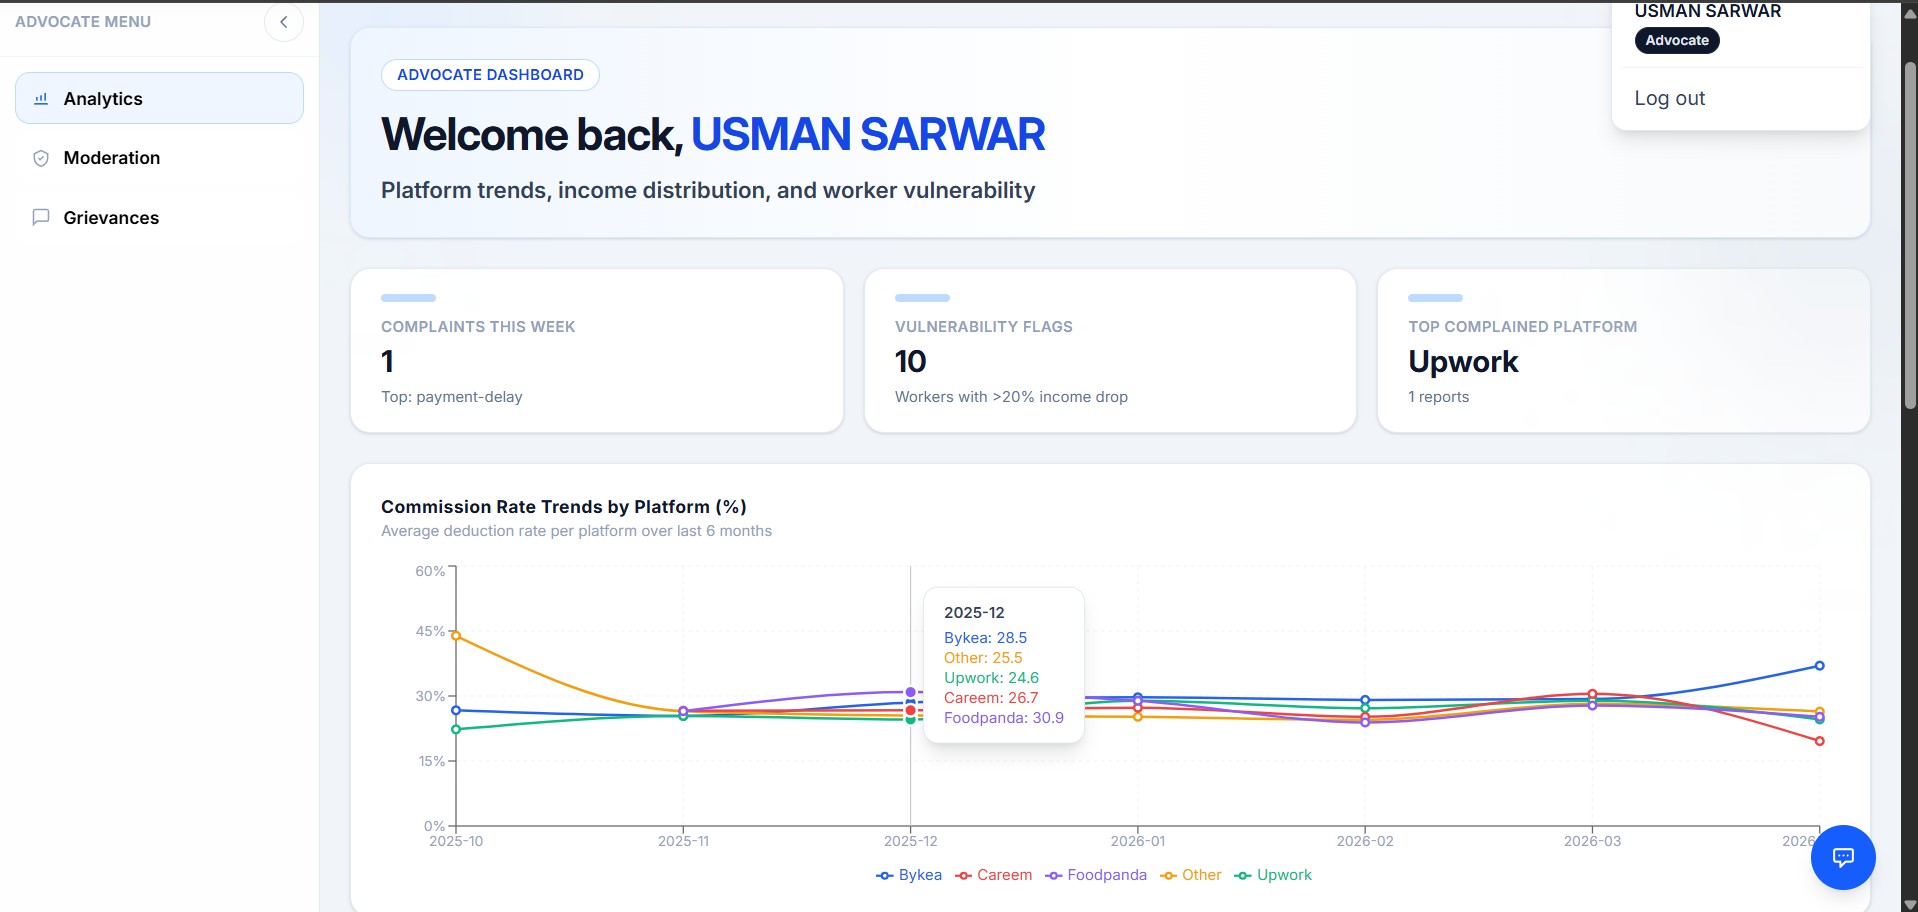
Task: Click the 'Upwork: 24.6' tooltip value
Action: coord(991,678)
